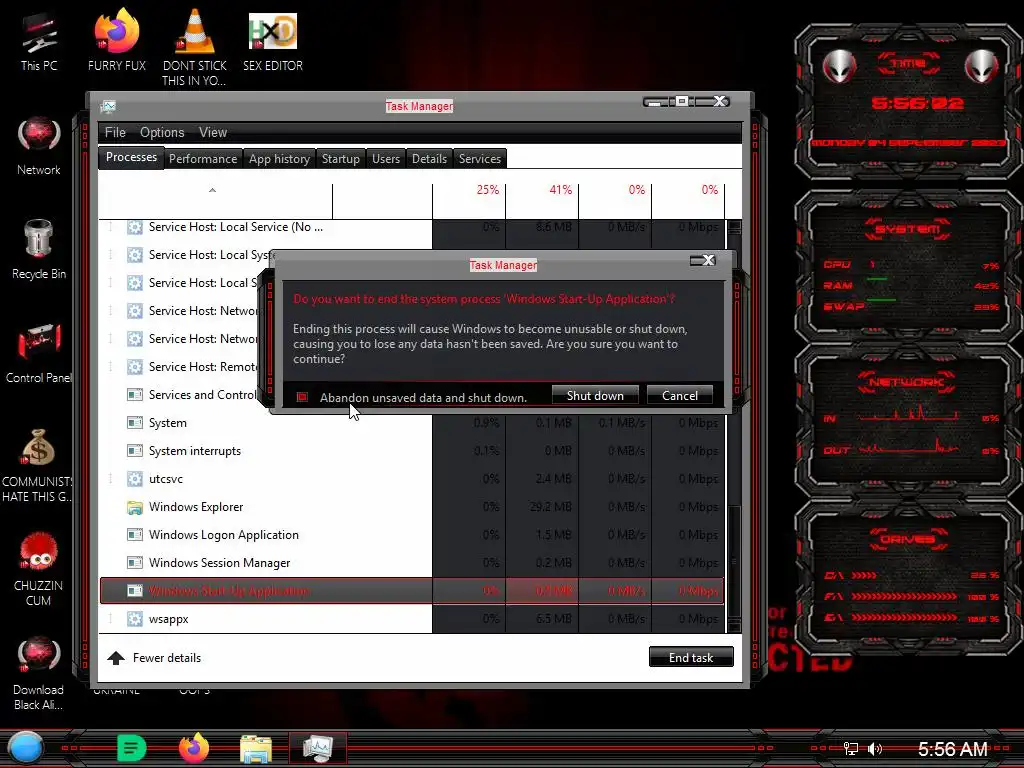Close the end-process confirmation dialog
Image resolution: width=1024 pixels, height=768 pixels.
(709, 261)
